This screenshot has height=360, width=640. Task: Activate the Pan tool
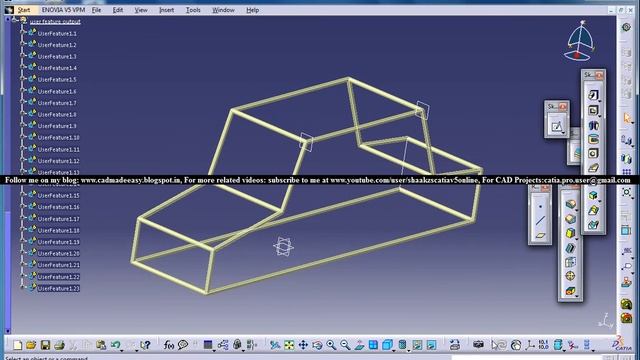[x=303, y=345]
